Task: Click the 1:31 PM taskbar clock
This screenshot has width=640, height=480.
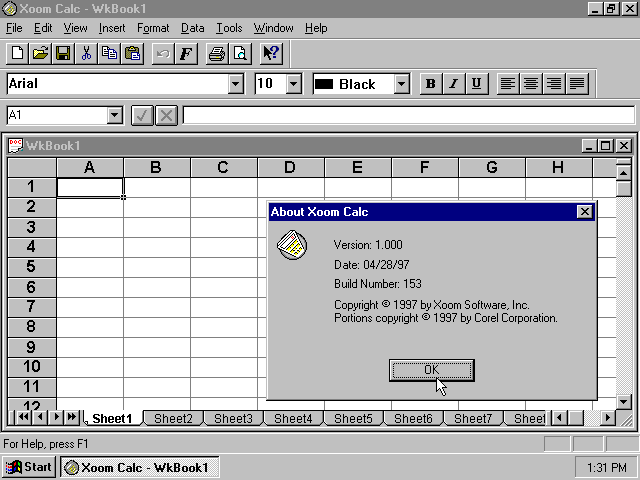Action: 607,467
